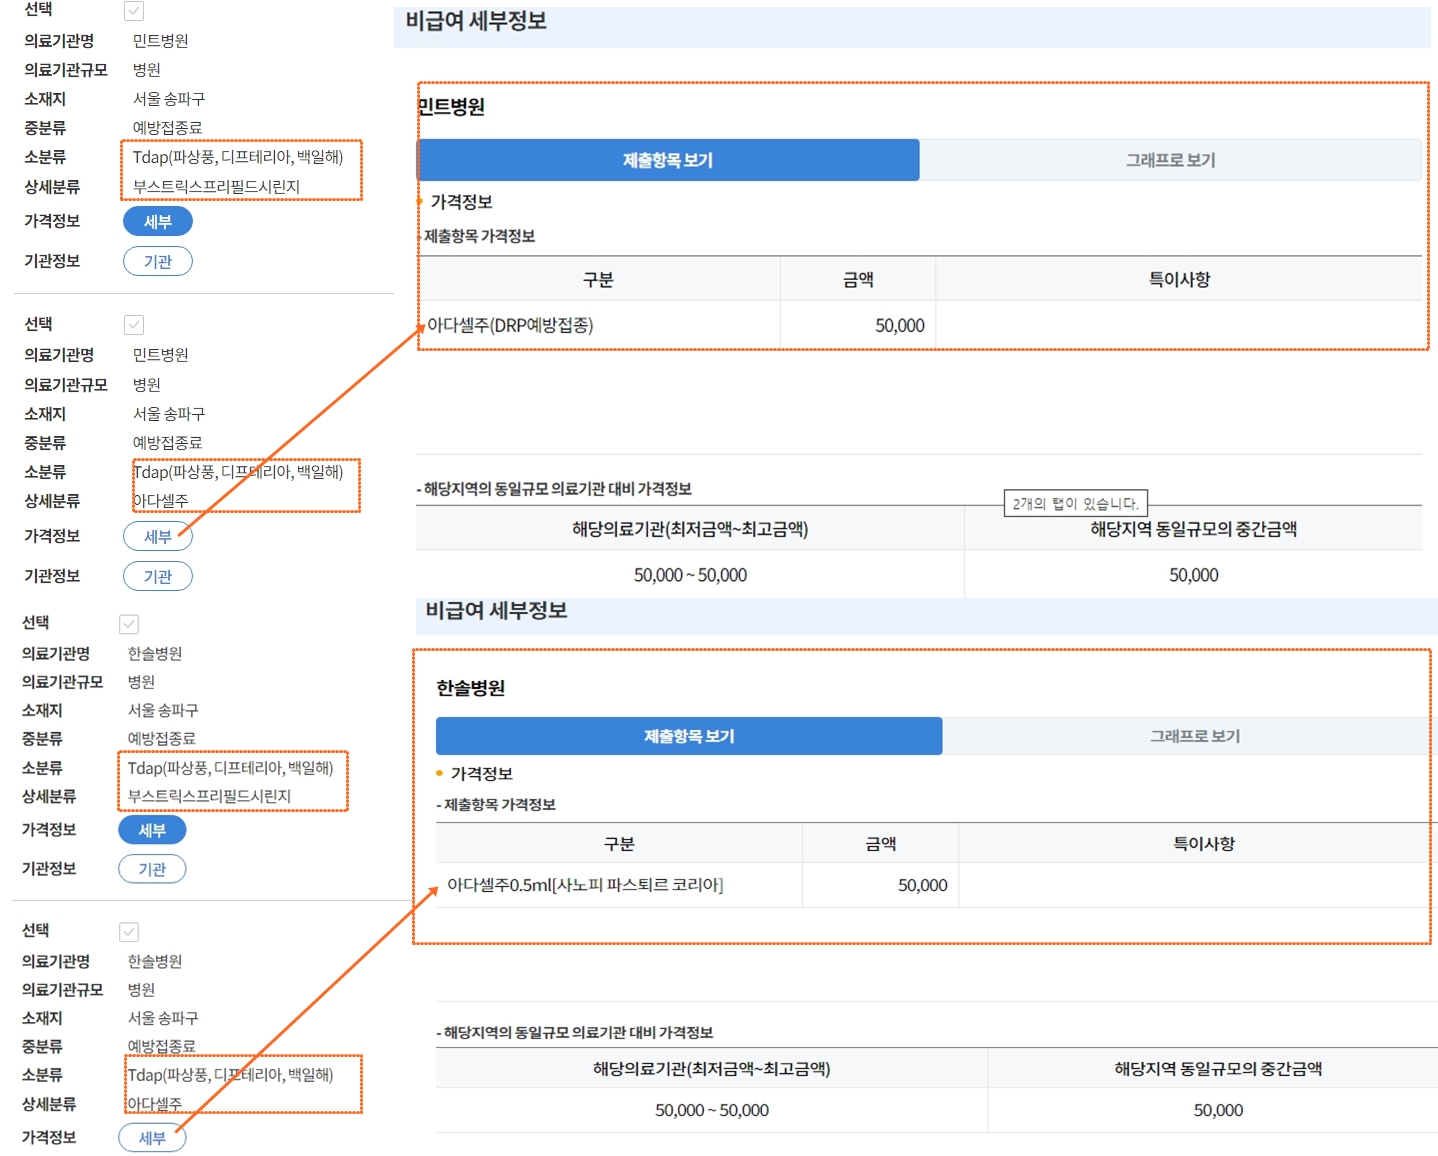Click the 세부 price detail button for 민트병원 first entry
This screenshot has height=1156, width=1438.
pyautogui.click(x=157, y=221)
